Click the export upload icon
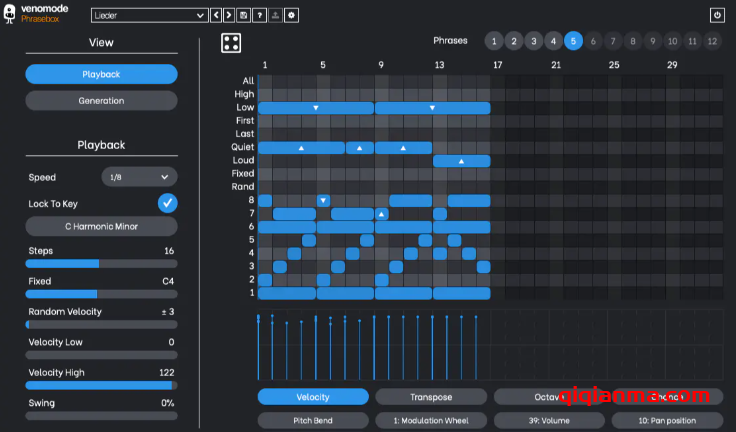736x432 pixels. [x=275, y=16]
